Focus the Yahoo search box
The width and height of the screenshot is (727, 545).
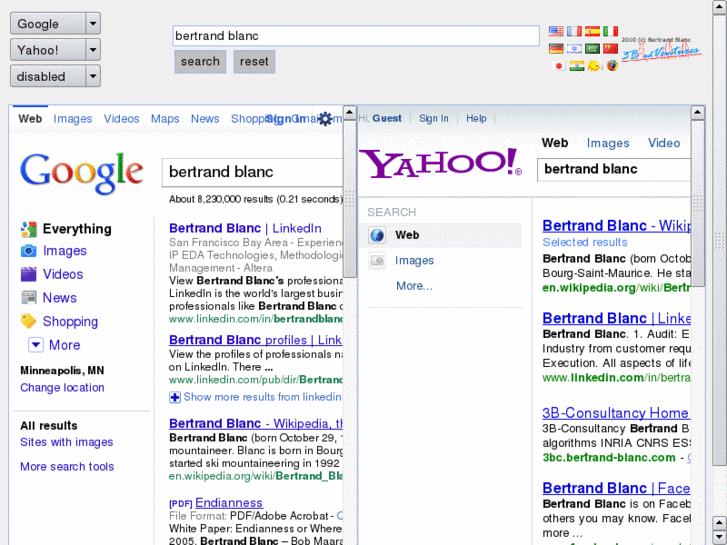(614, 169)
